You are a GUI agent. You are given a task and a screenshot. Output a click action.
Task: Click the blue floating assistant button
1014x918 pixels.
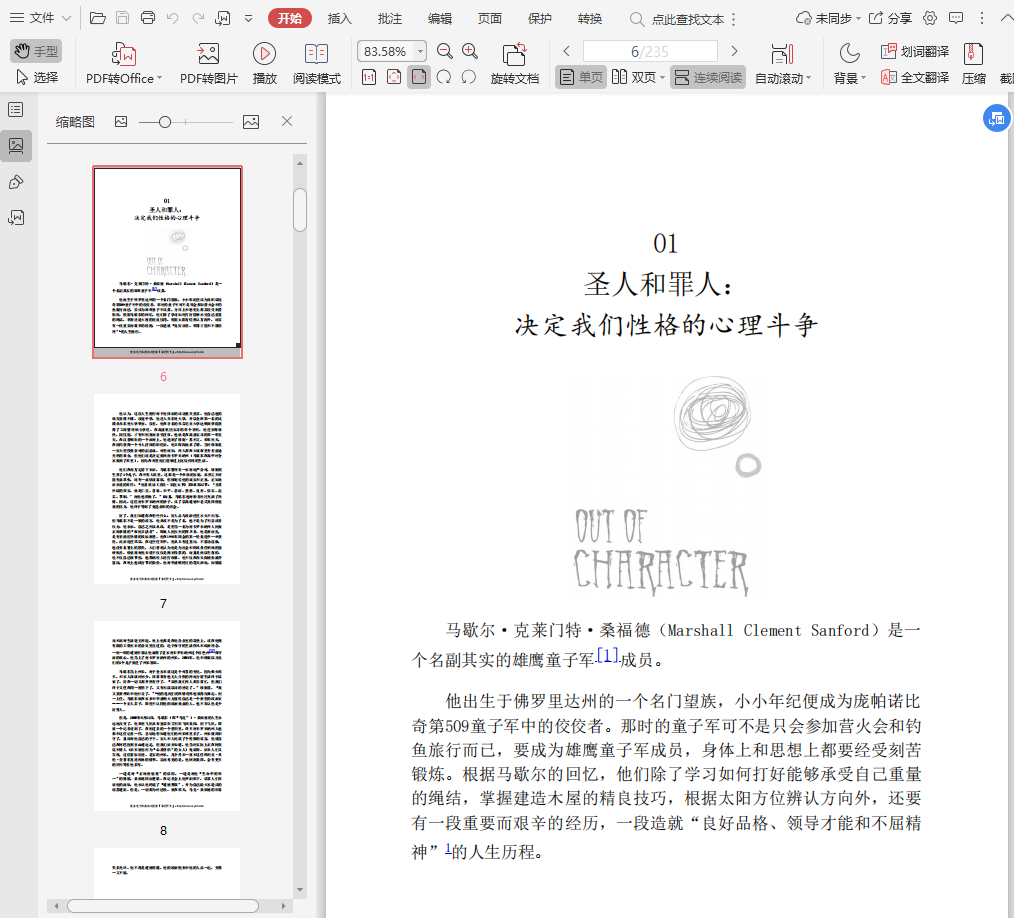(997, 118)
